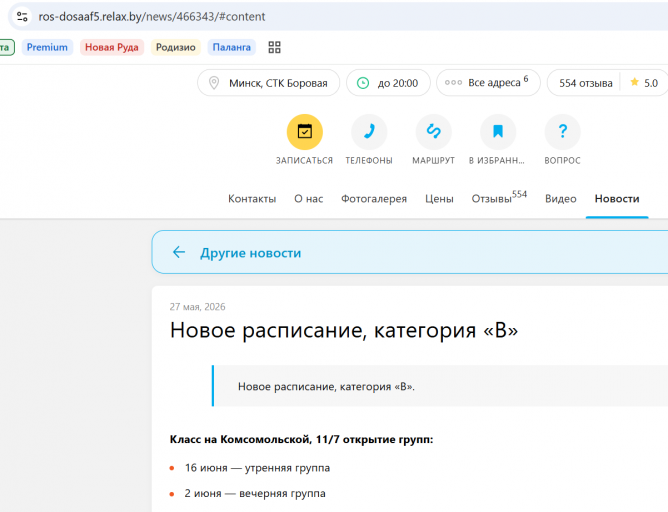Viewport: 668px width, 512px height.
Task: Click the green clock icon
Action: [363, 83]
